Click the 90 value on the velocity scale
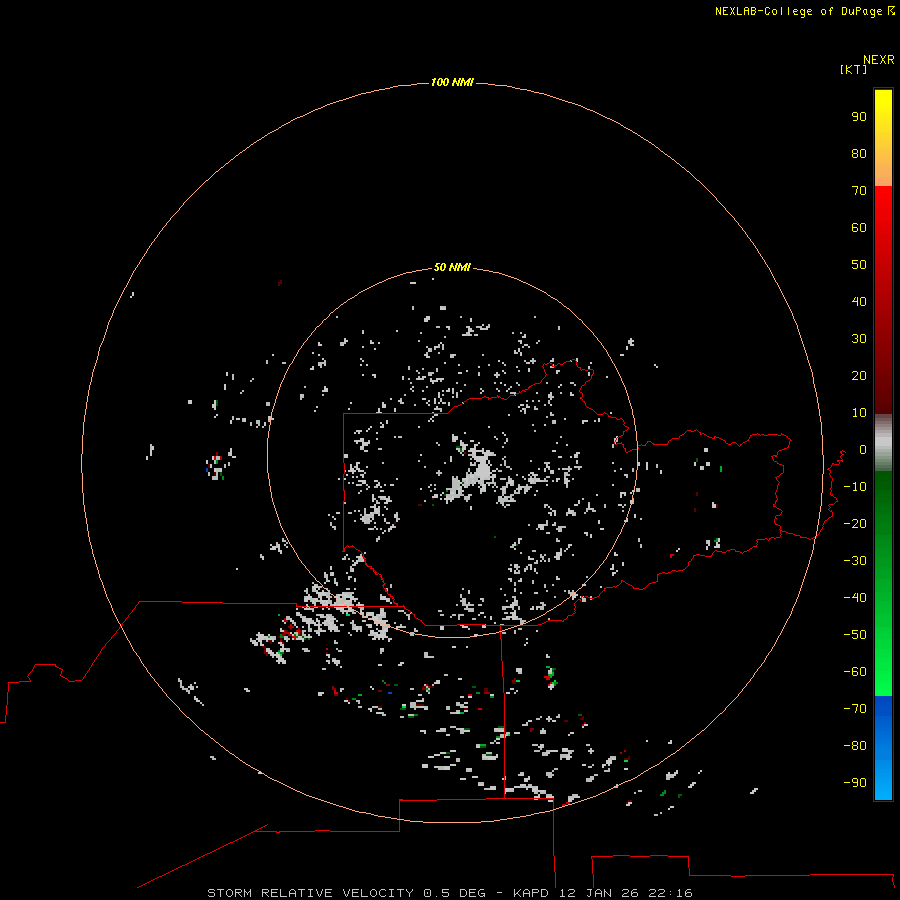900x900 pixels. [859, 117]
